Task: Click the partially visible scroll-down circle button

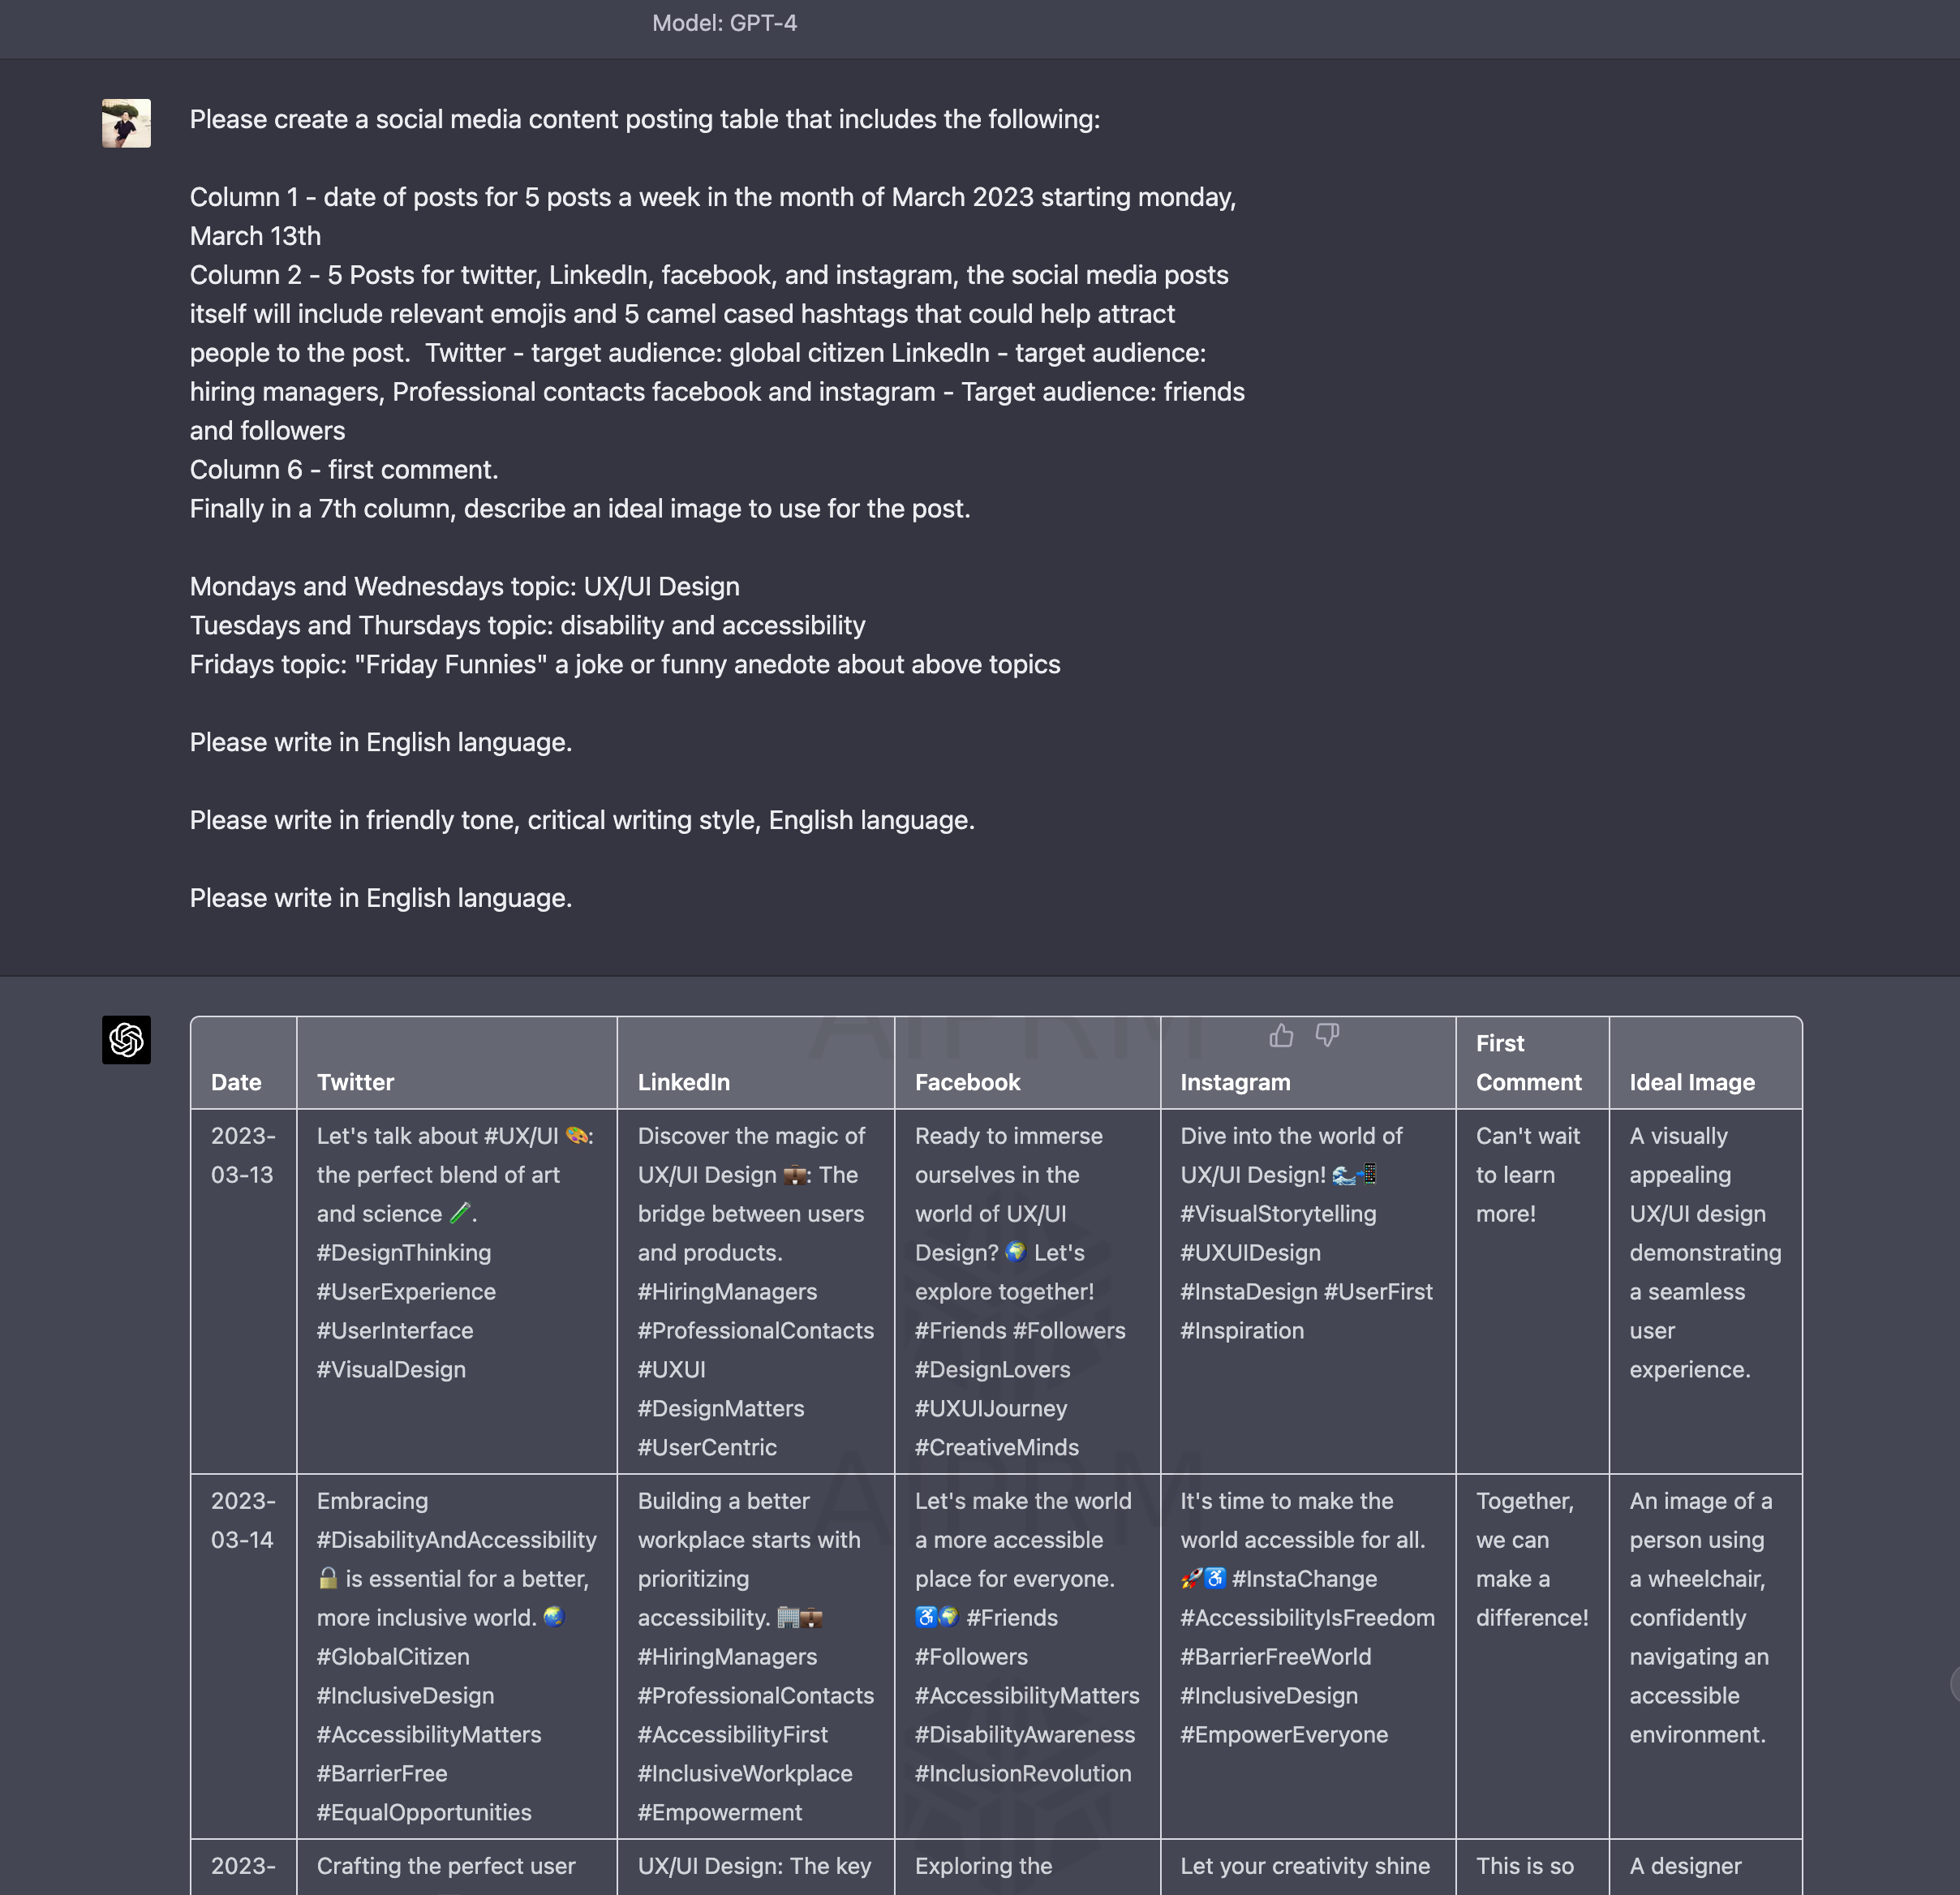Action: [x=1954, y=1684]
